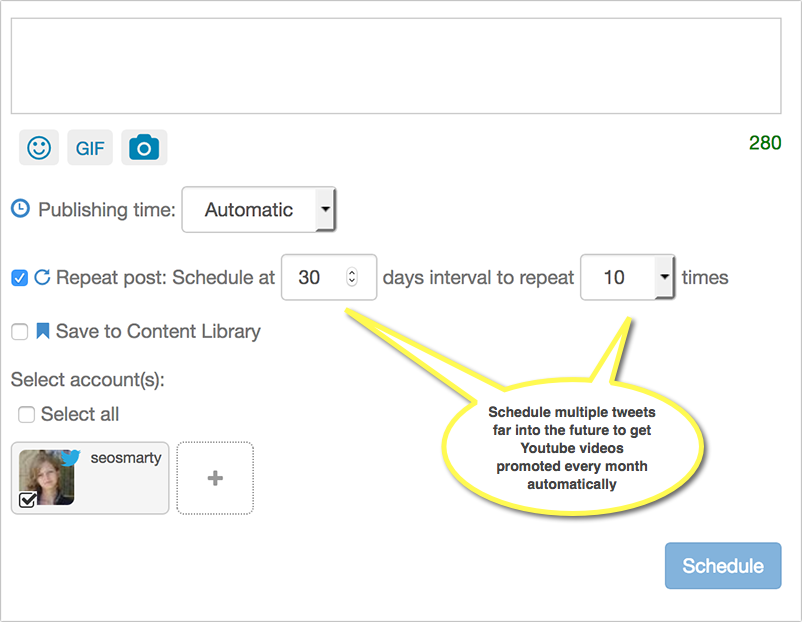Open the emoji picker smiley icon

[x=39, y=148]
